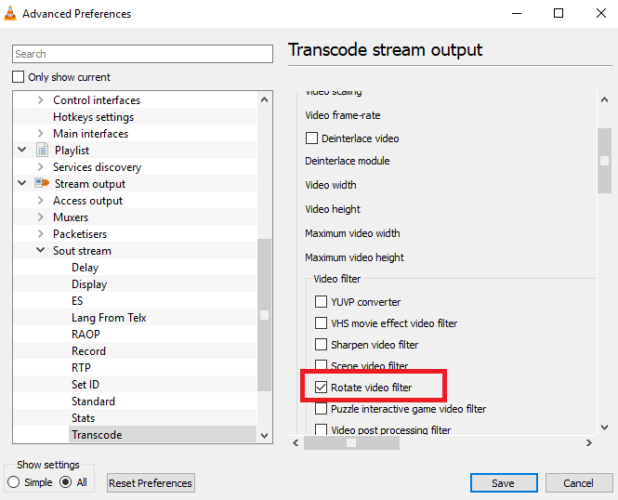Click the horizontal scrollbar left arrow
The image size is (618, 500).
[x=296, y=443]
